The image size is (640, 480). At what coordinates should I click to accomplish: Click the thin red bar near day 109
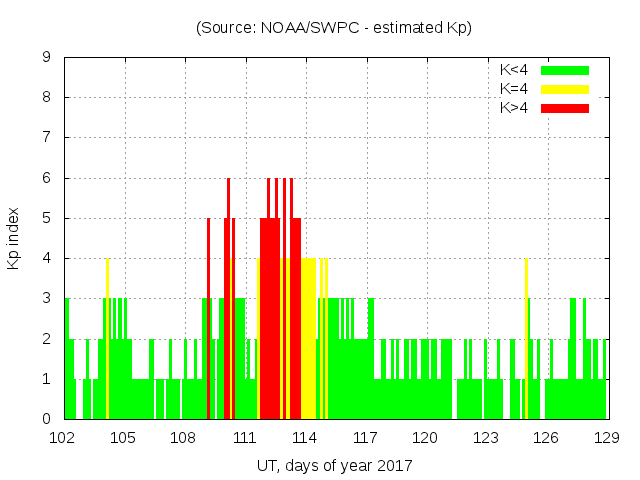click(x=208, y=320)
